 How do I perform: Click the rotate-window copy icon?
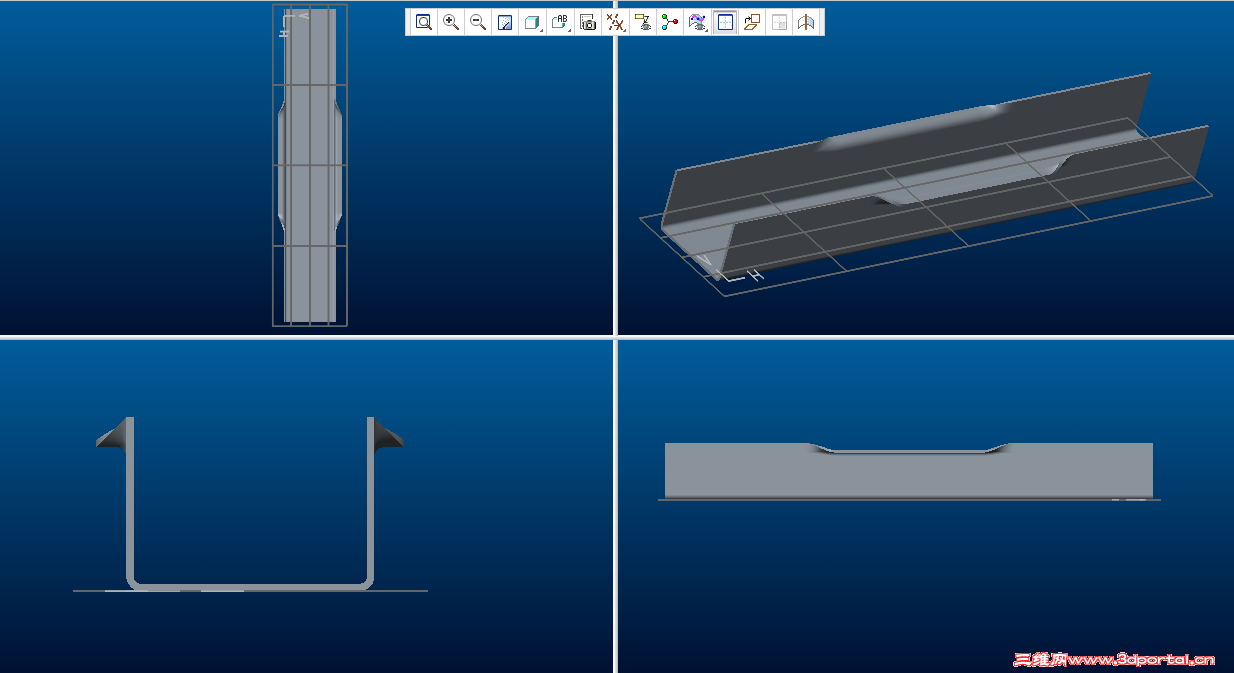(752, 22)
